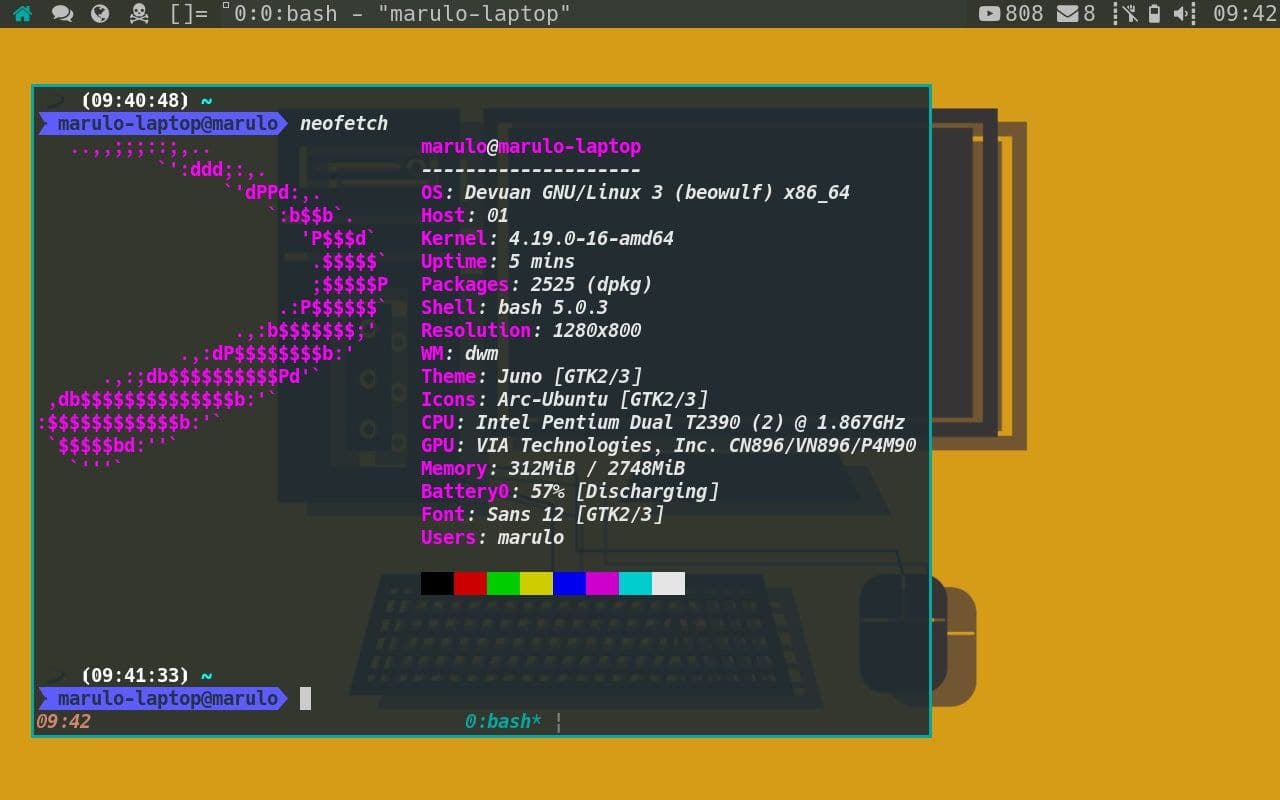The height and width of the screenshot is (800, 1280).
Task: Select the globe web tag
Action: (x=100, y=14)
